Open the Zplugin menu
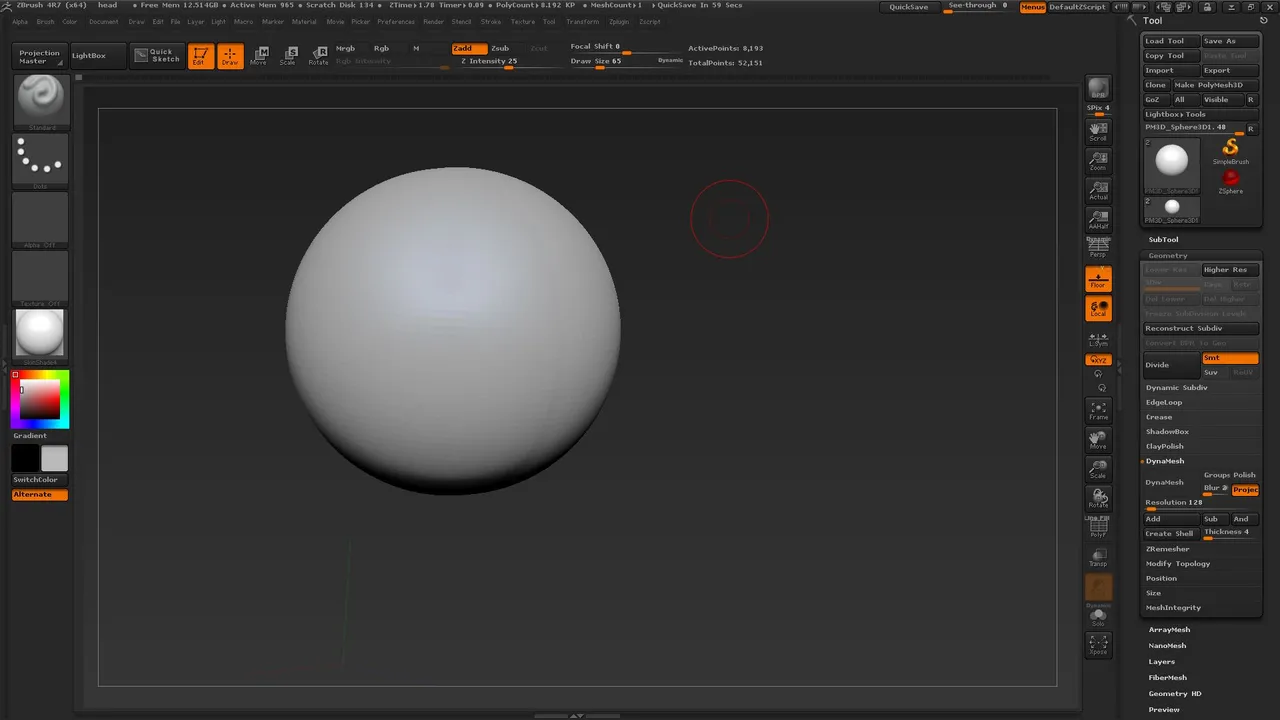Image resolution: width=1280 pixels, height=720 pixels. click(619, 21)
